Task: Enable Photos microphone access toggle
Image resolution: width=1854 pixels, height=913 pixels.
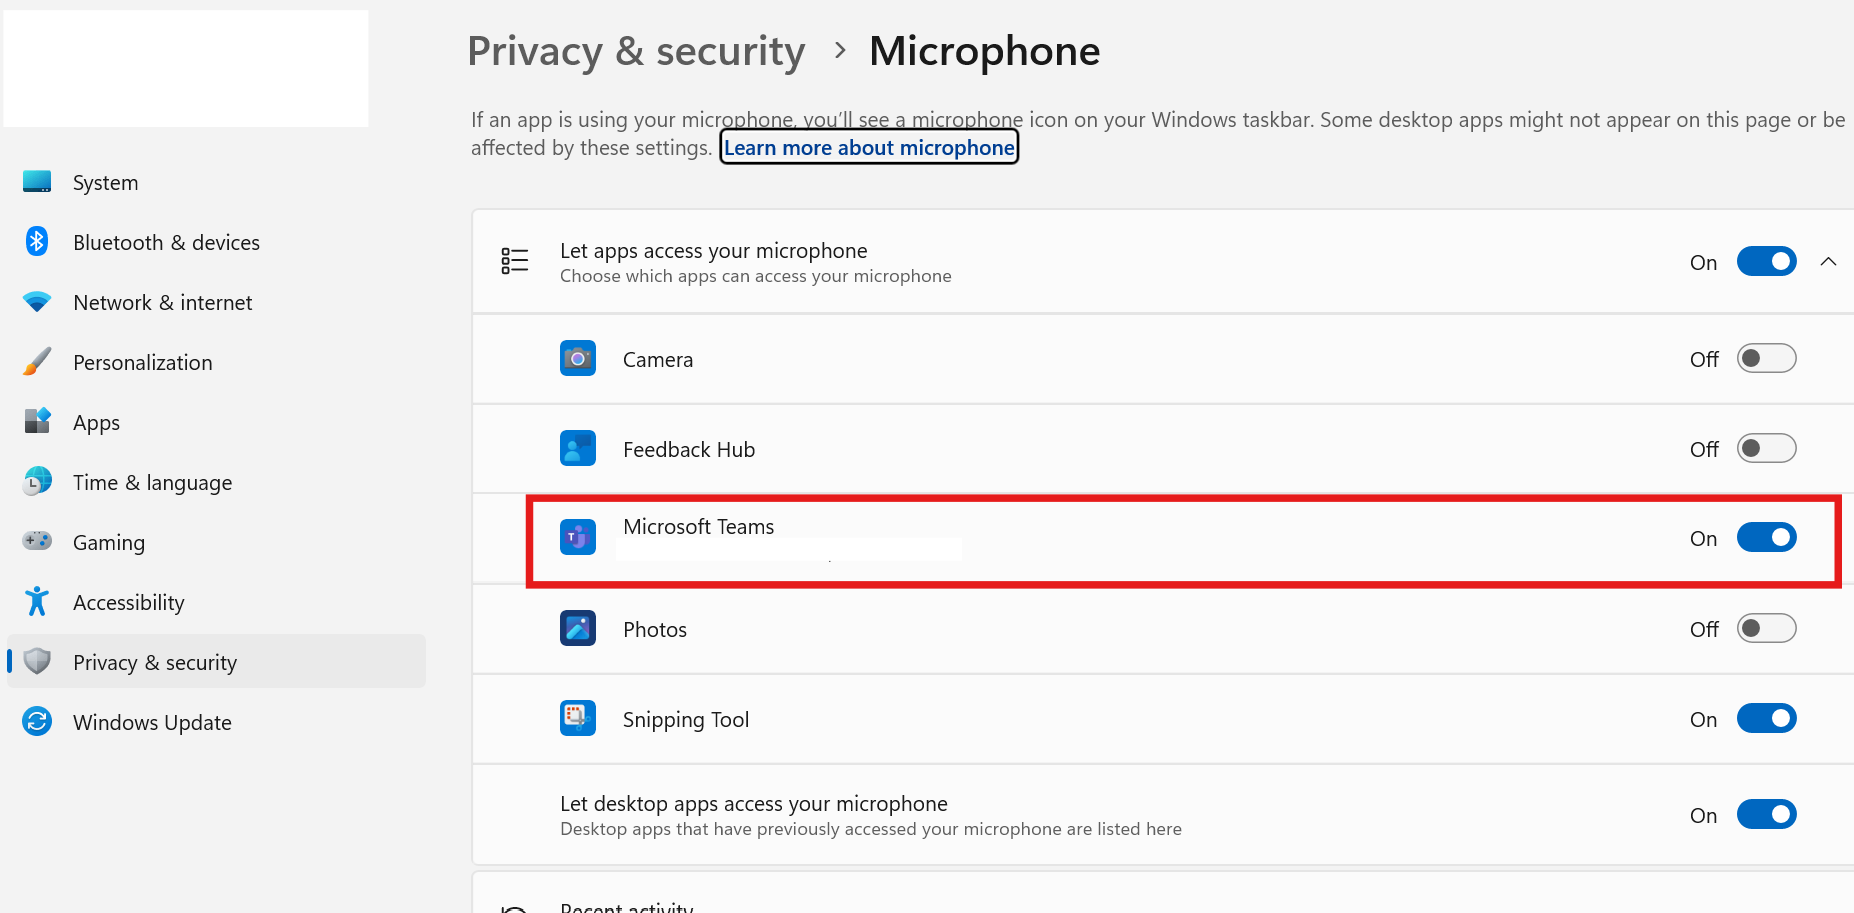Action: click(1766, 629)
